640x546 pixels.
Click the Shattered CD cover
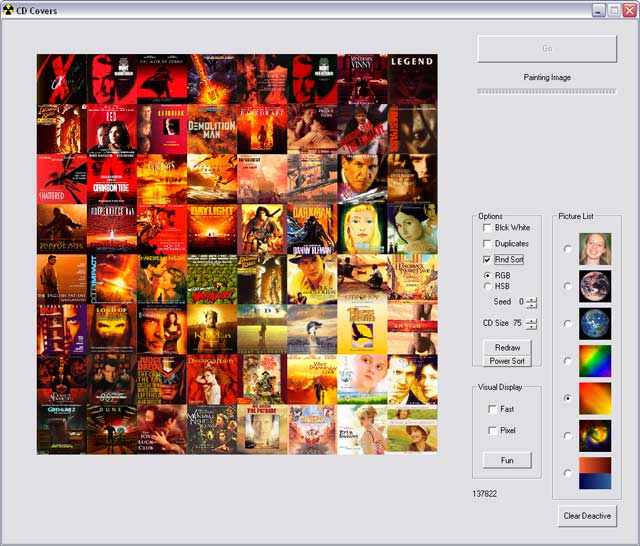coord(62,179)
